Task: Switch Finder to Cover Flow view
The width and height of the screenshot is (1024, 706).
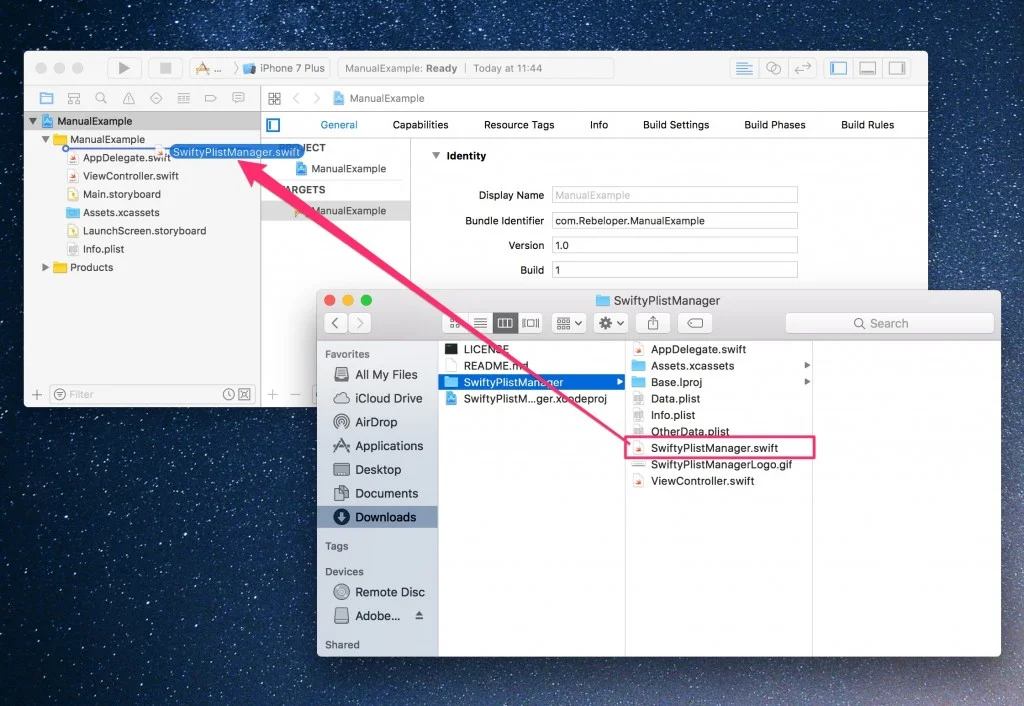Action: click(530, 323)
